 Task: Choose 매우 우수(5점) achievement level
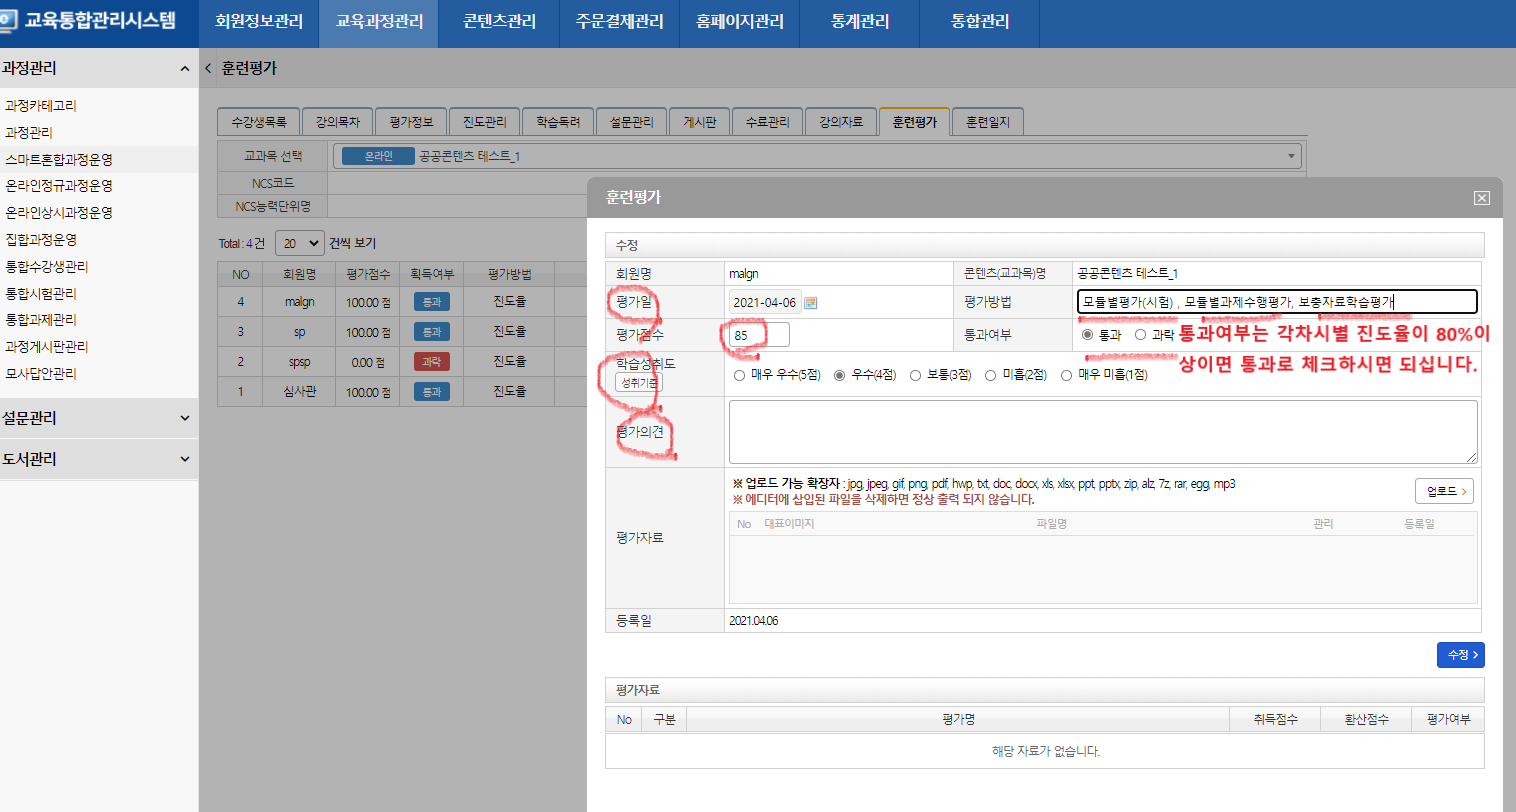tap(739, 375)
